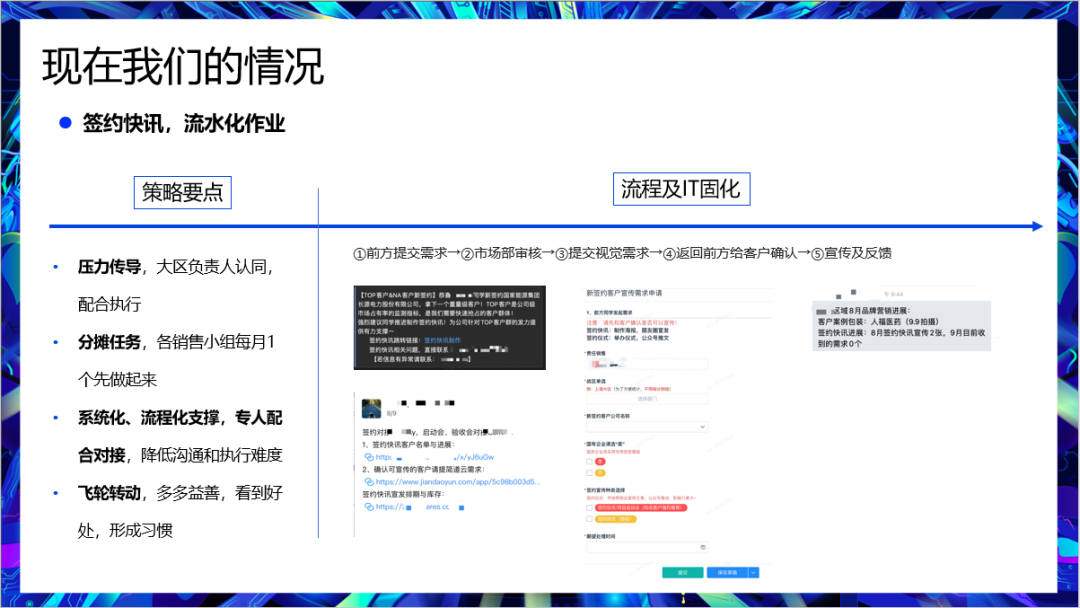Click the sender avatar in chat message
The image size is (1080, 608).
pos(371,408)
